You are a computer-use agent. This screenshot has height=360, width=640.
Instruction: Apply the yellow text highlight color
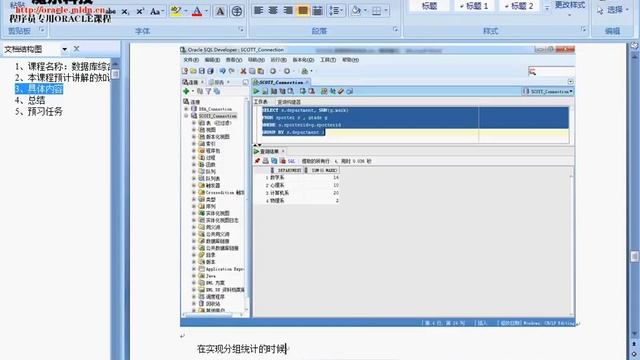(176, 11)
